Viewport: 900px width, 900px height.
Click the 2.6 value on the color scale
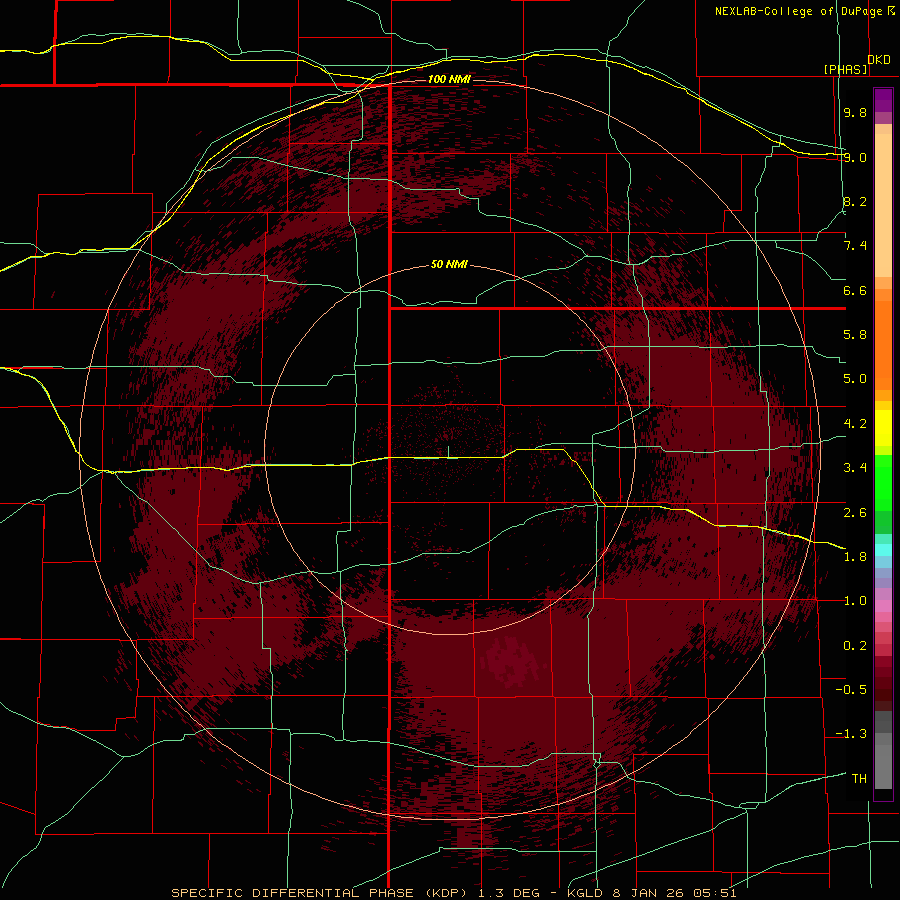[x=855, y=512]
